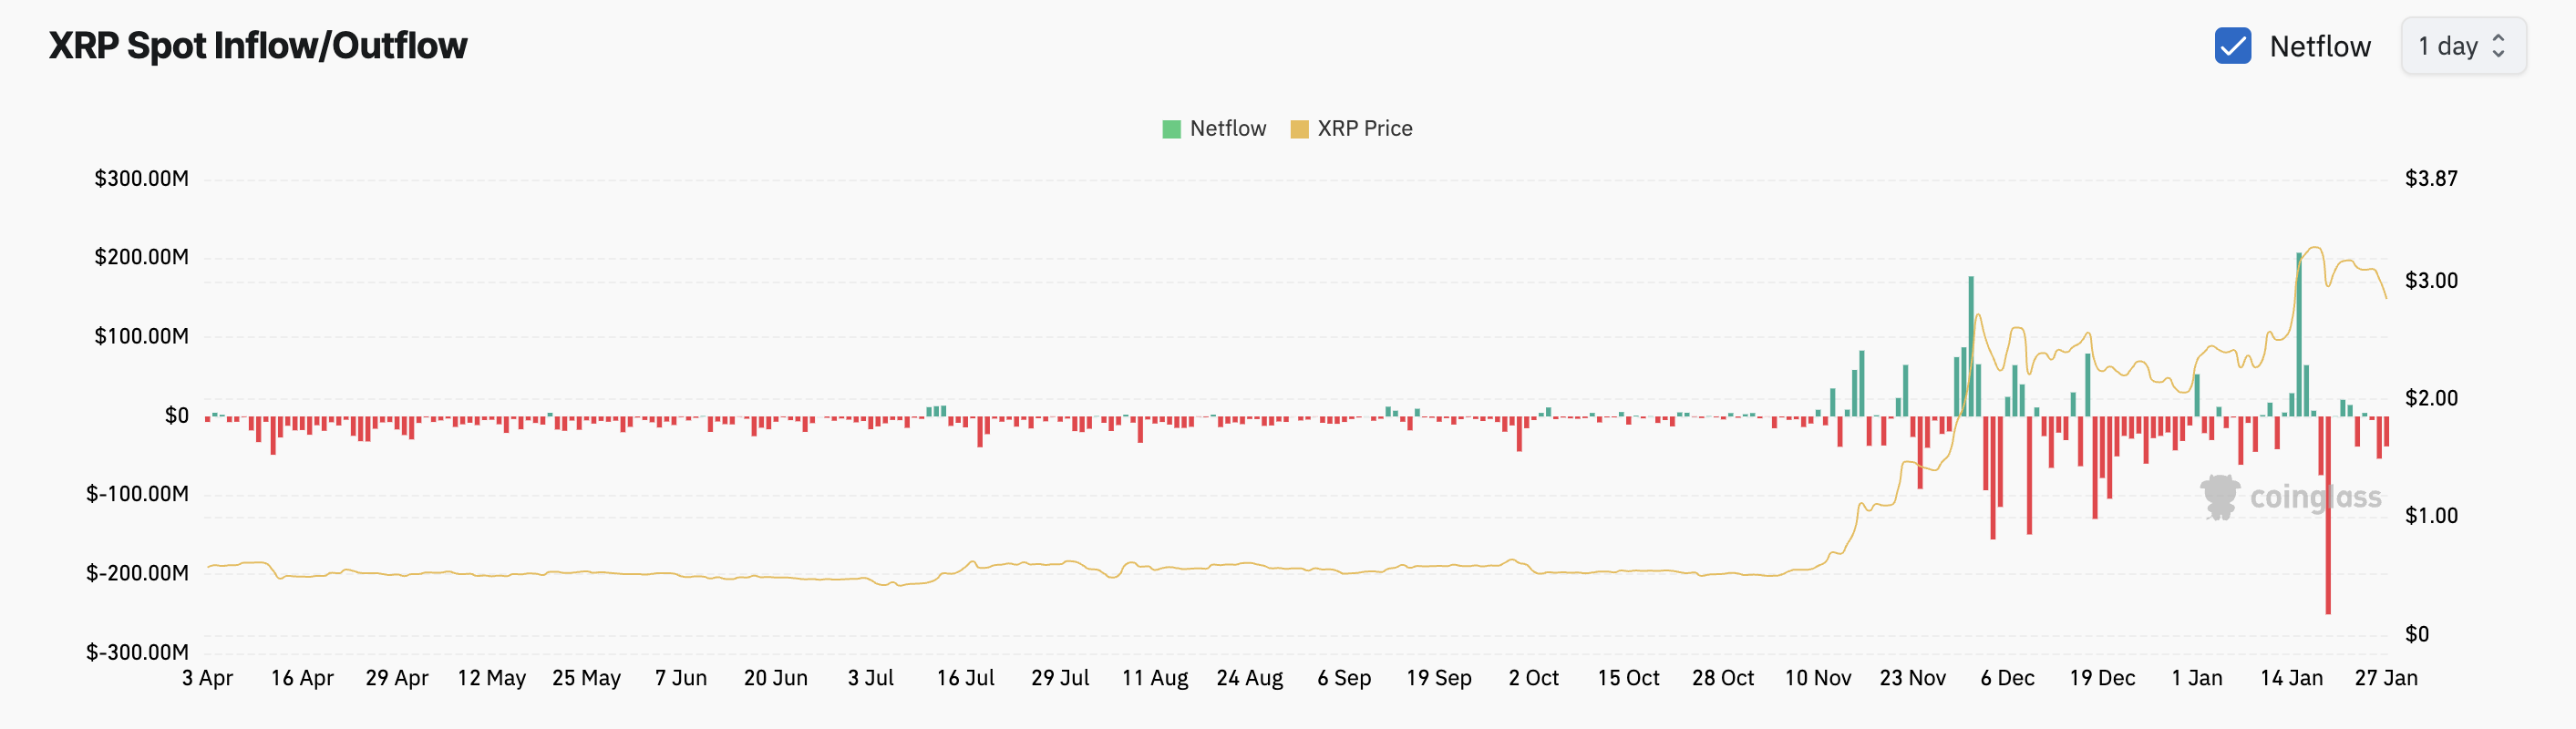Click the $300.00M left axis label

click(141, 179)
